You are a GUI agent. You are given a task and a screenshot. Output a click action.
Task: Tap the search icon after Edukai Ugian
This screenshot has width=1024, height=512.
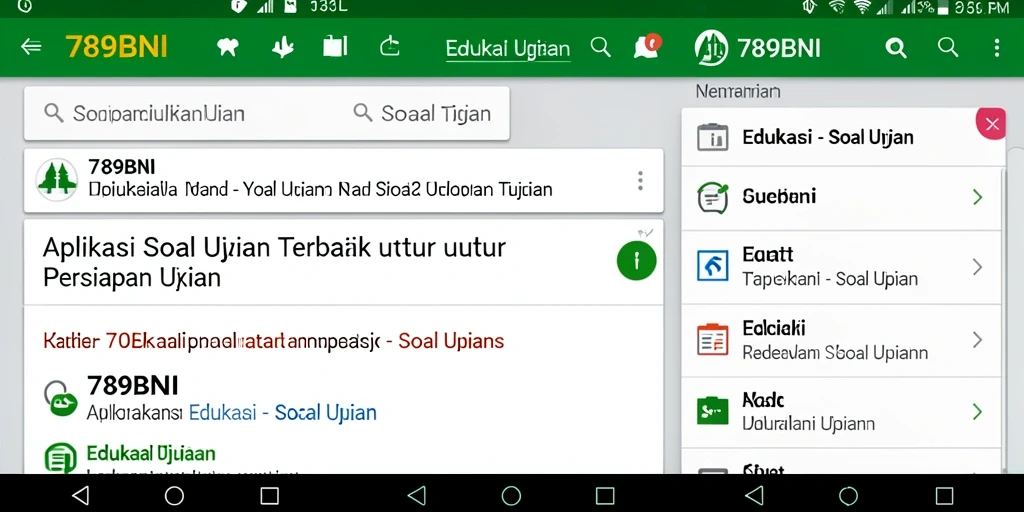[x=600, y=47]
